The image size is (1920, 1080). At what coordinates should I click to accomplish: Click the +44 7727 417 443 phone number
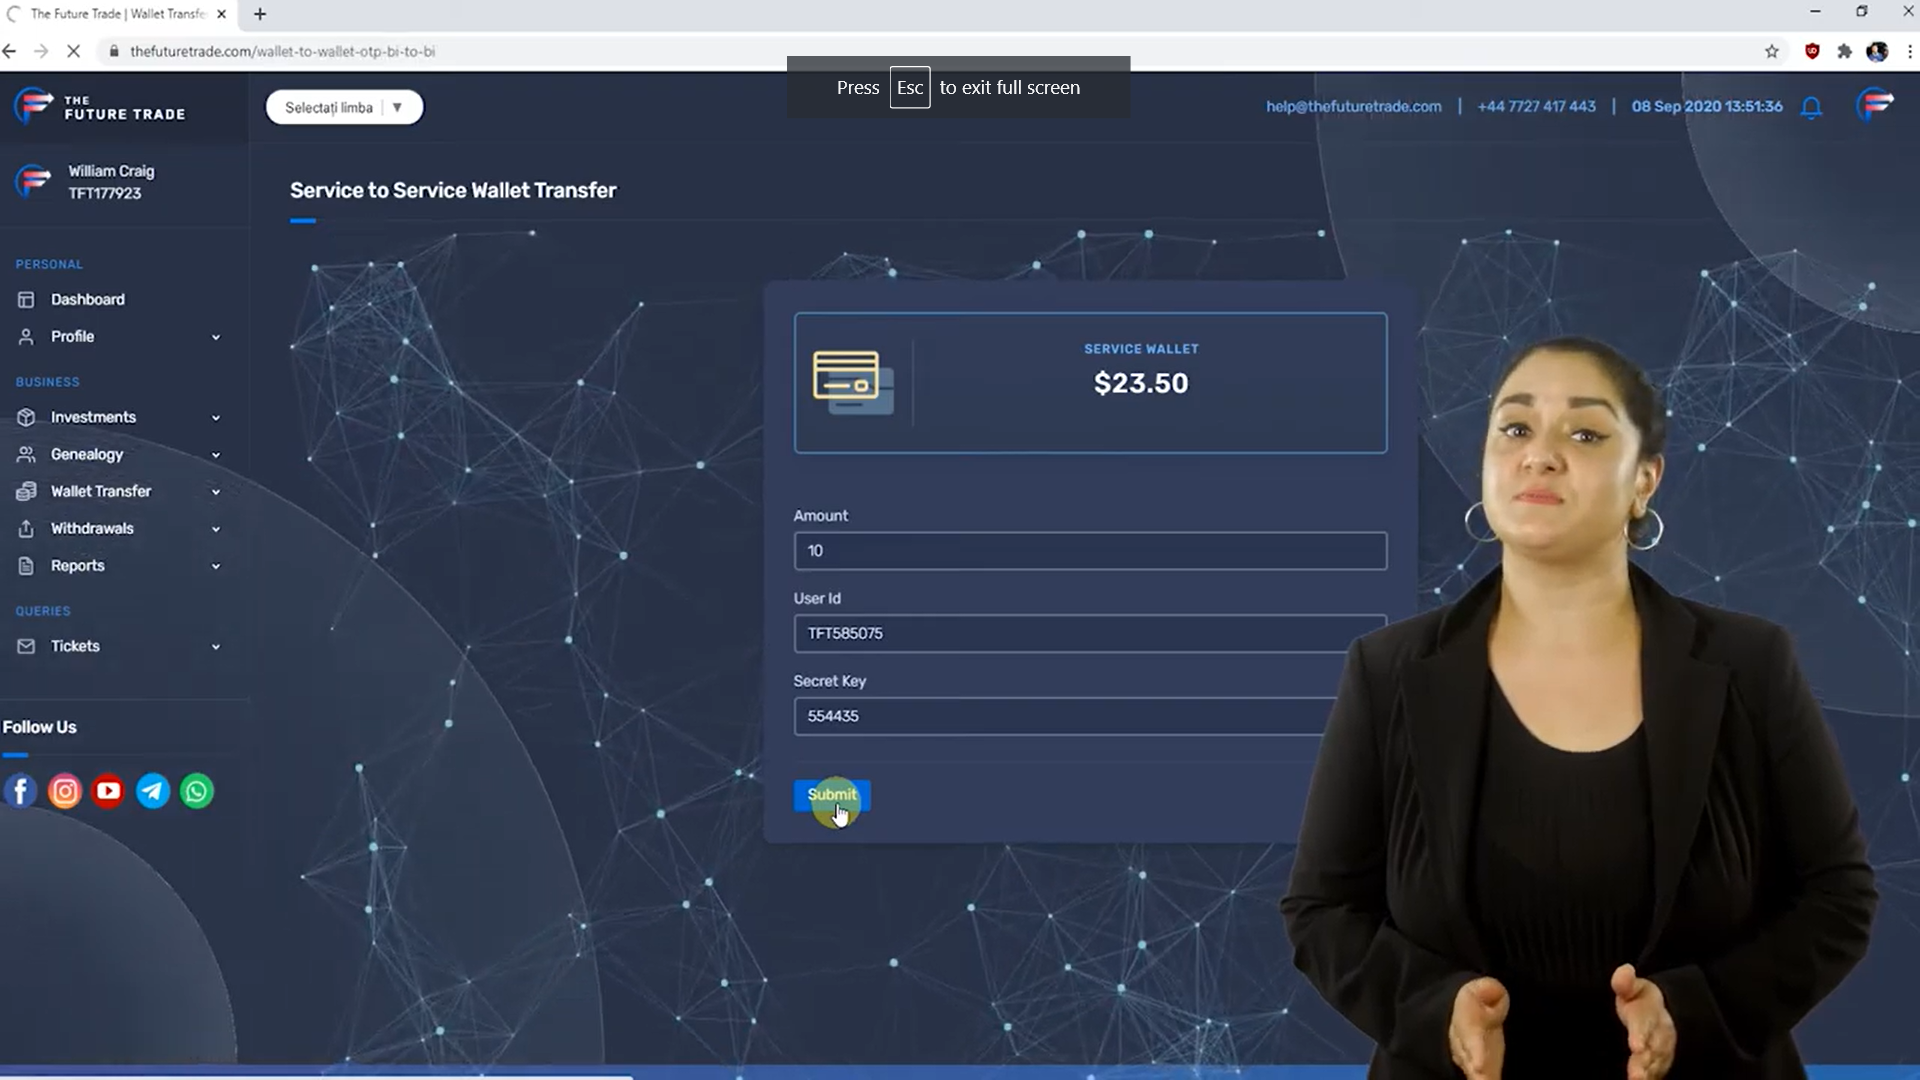tap(1536, 106)
